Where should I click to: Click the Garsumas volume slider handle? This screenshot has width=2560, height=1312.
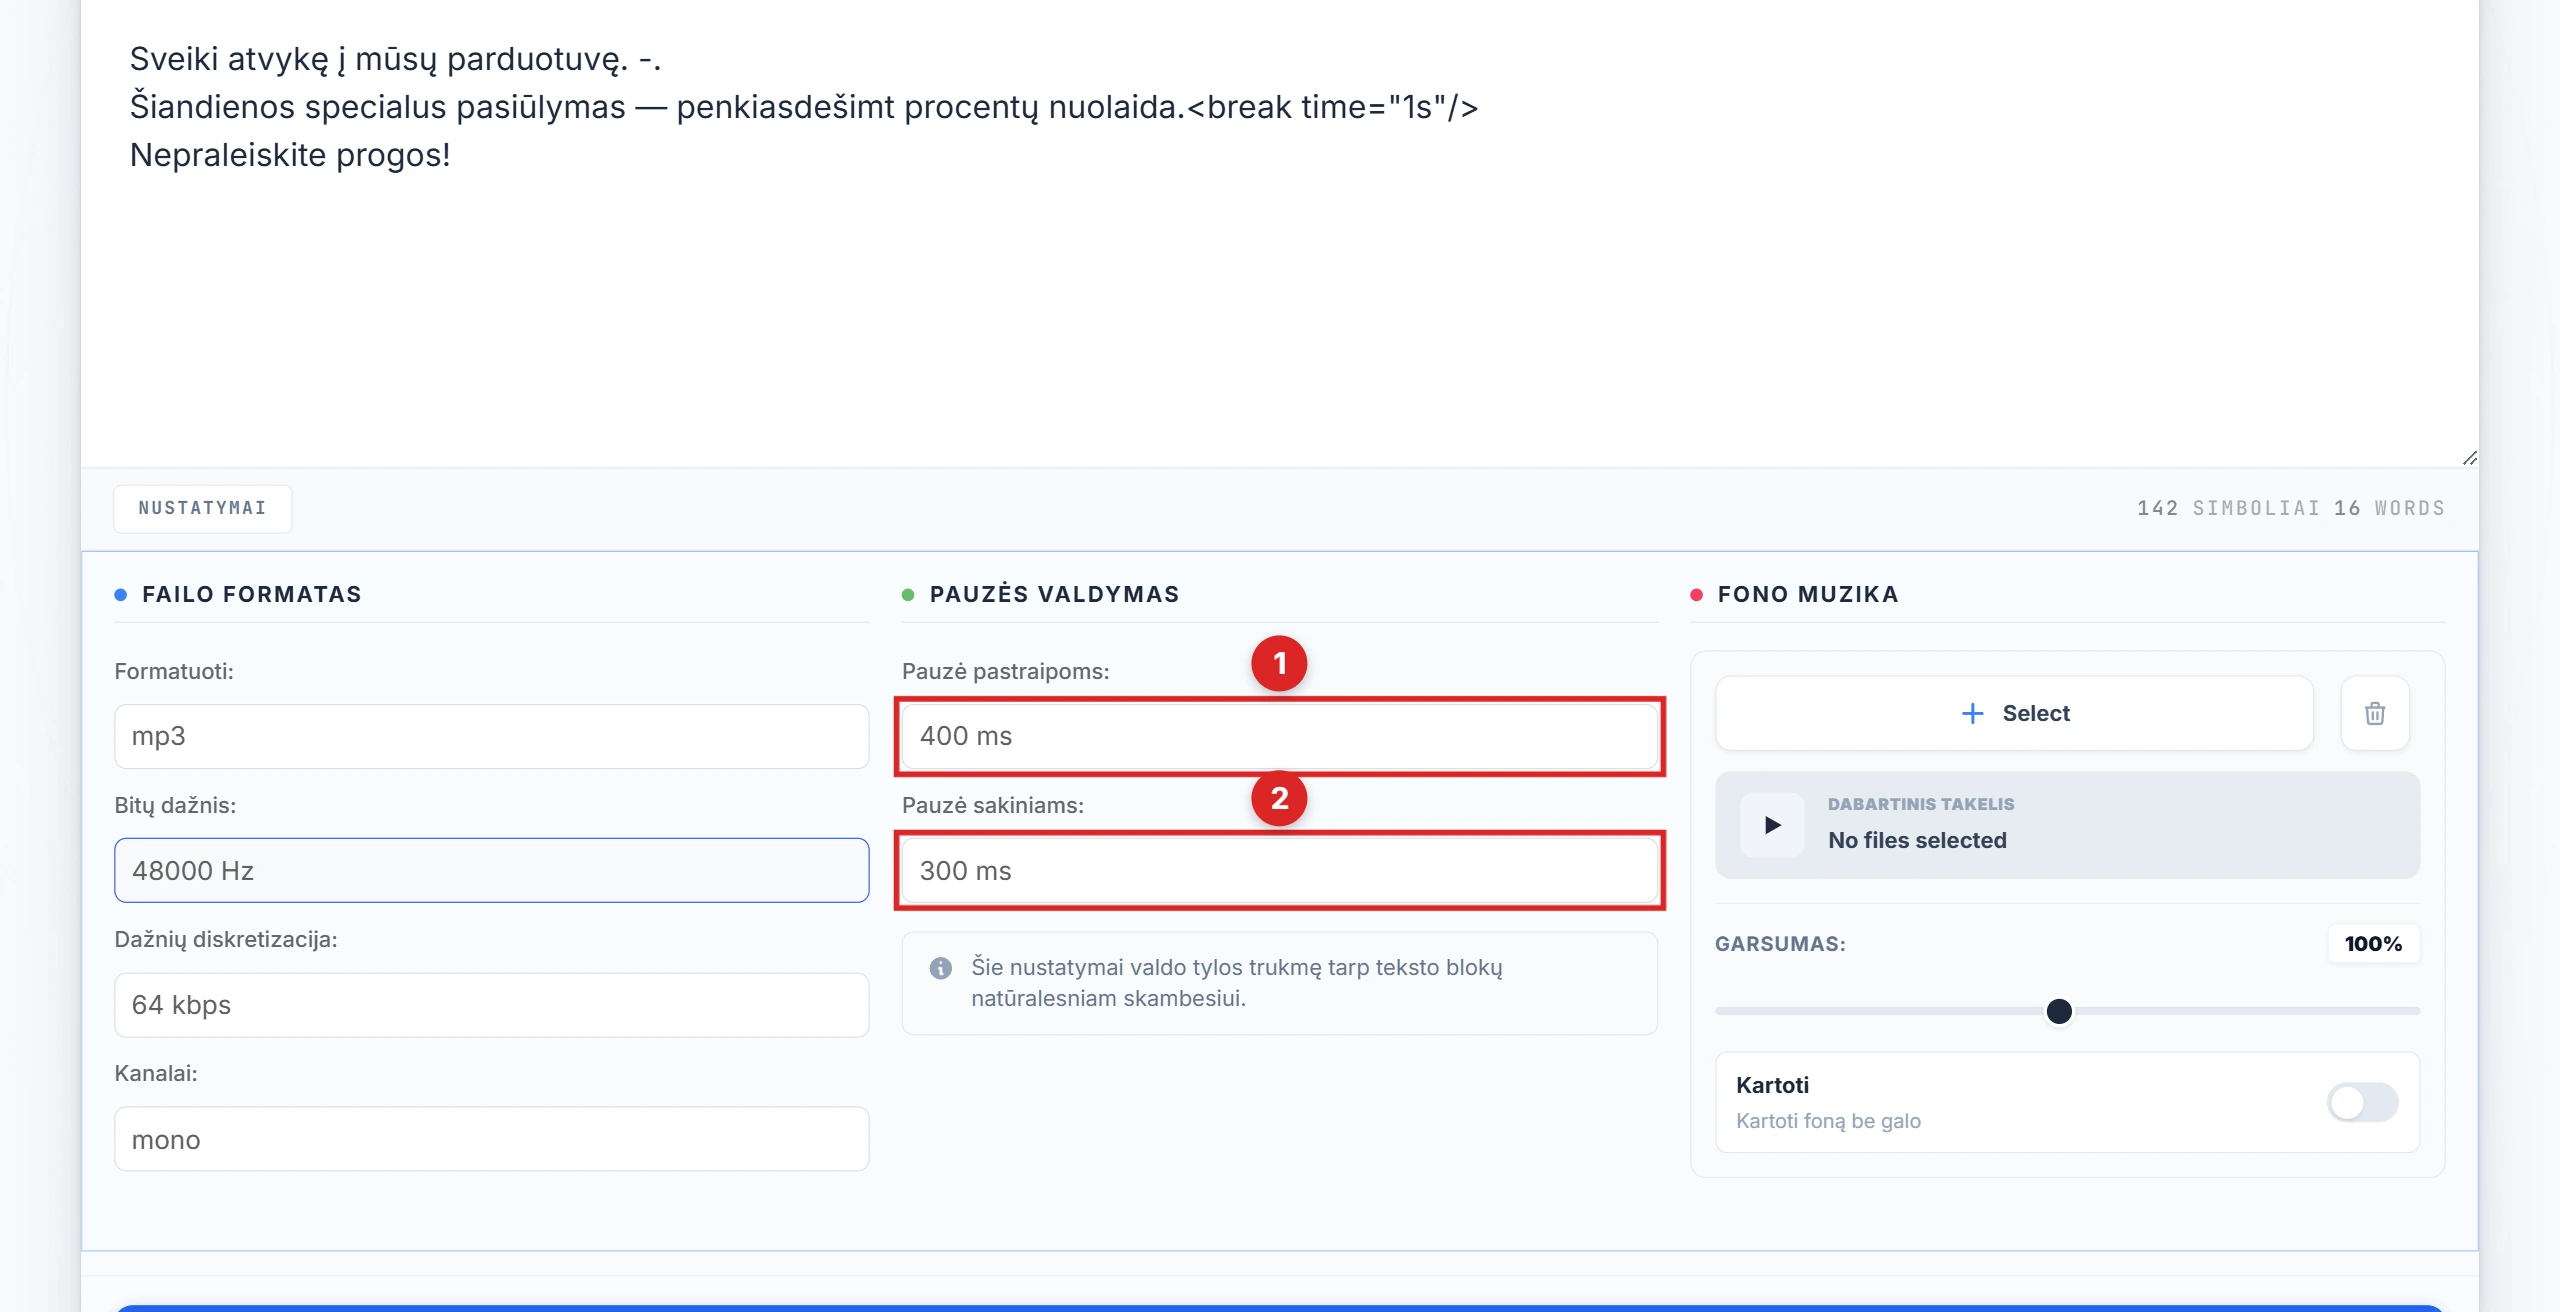pos(2059,1011)
